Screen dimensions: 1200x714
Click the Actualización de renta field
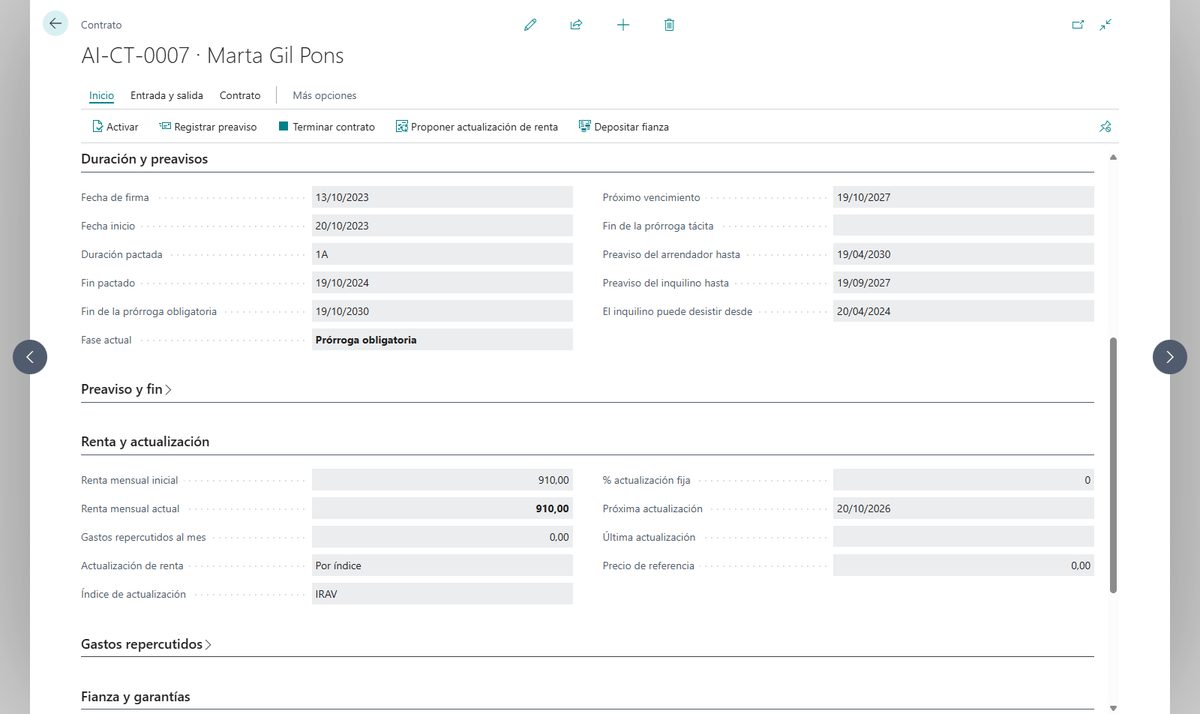(442, 566)
